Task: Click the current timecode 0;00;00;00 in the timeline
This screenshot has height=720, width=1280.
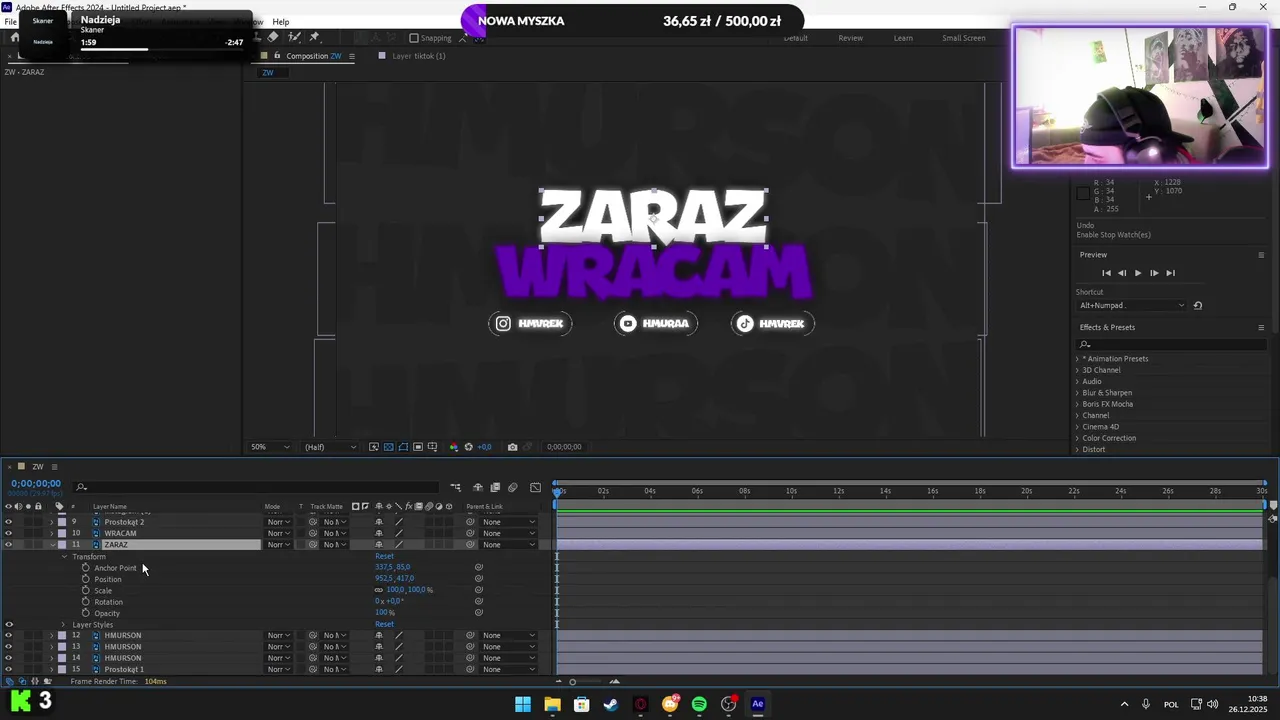Action: [x=36, y=484]
